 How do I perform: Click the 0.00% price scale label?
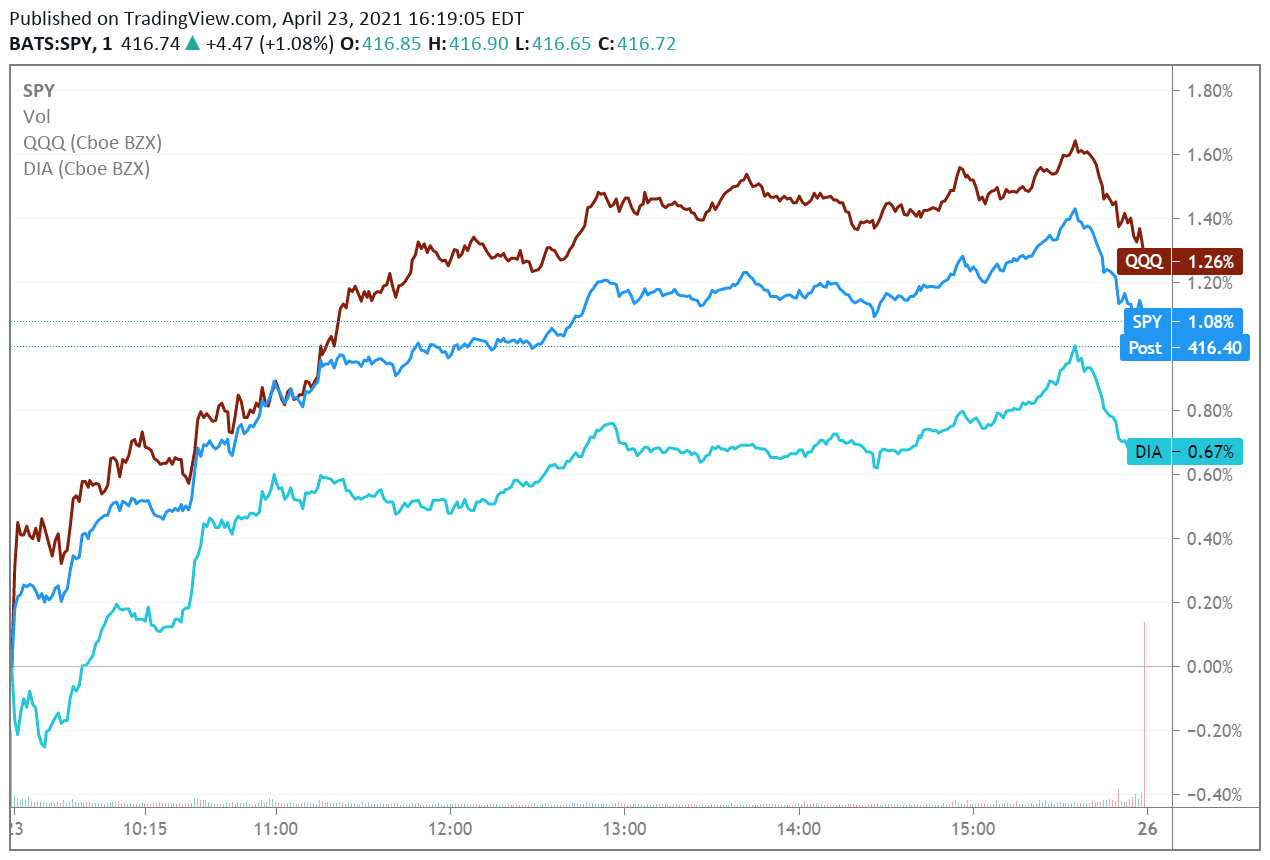click(x=1209, y=667)
